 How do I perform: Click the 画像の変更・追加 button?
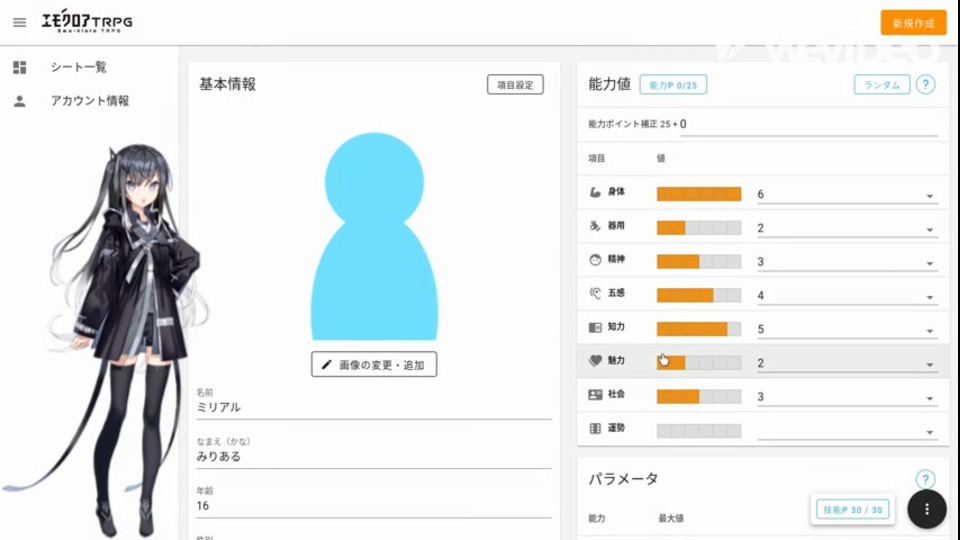[374, 364]
